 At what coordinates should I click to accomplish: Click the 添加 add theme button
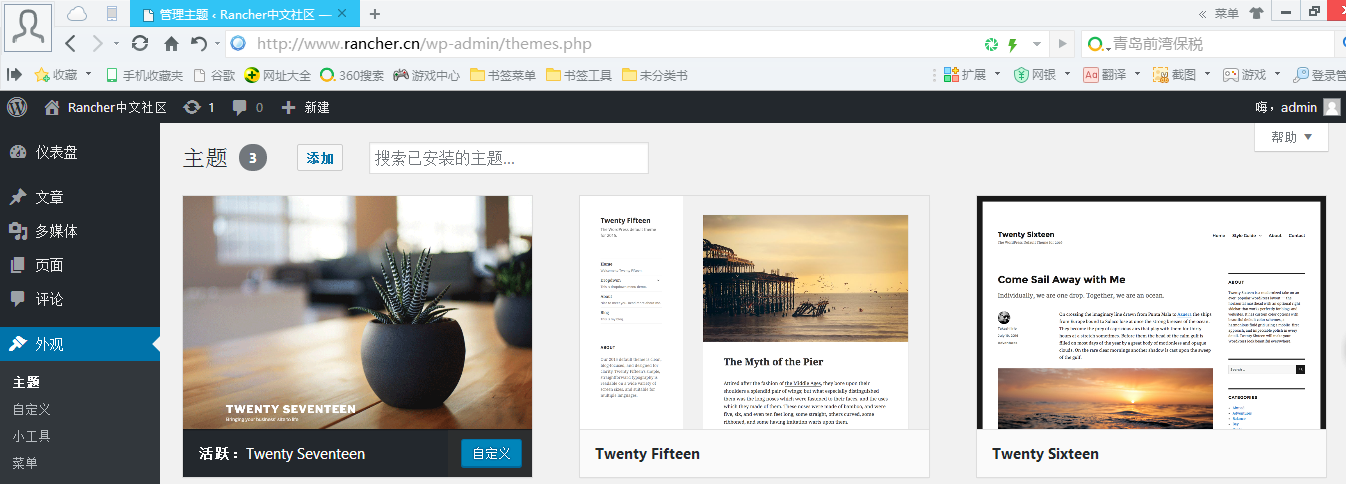[320, 158]
